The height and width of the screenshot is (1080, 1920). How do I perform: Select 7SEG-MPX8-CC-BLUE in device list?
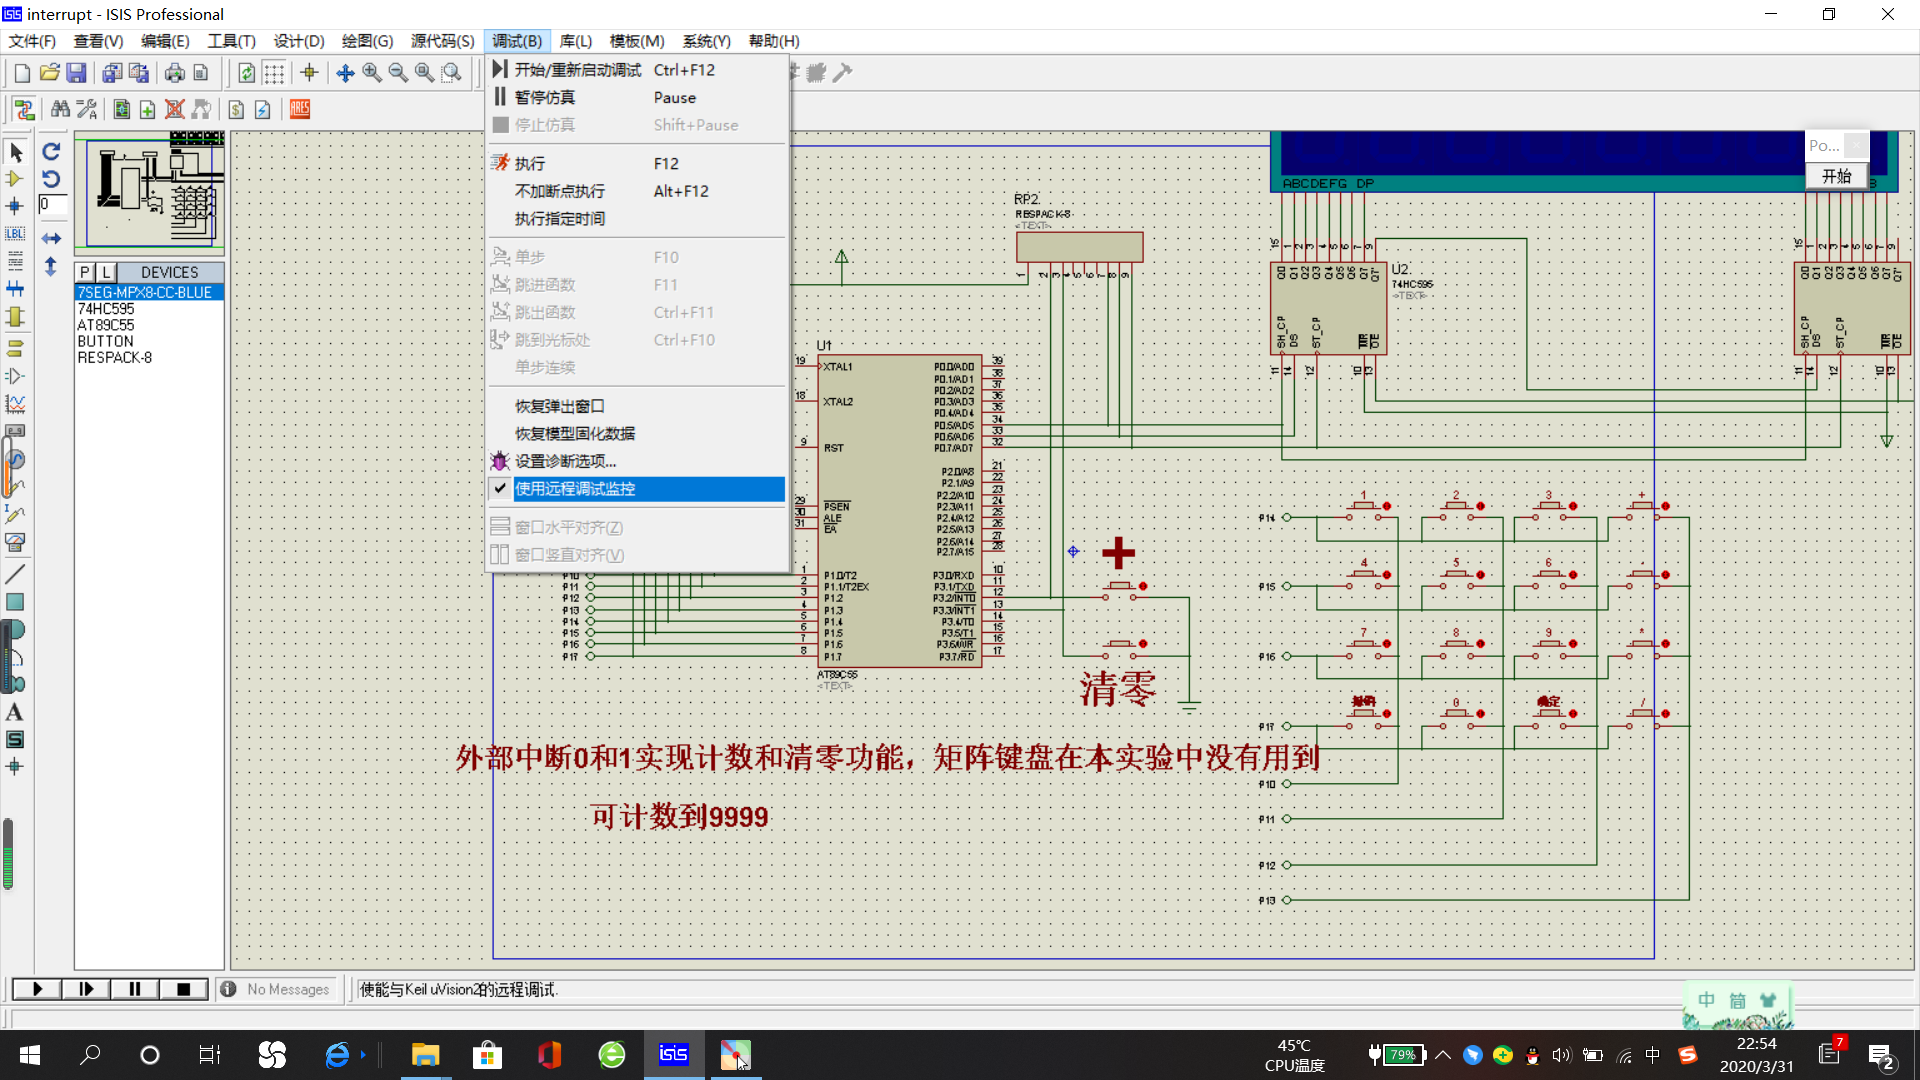coord(149,293)
